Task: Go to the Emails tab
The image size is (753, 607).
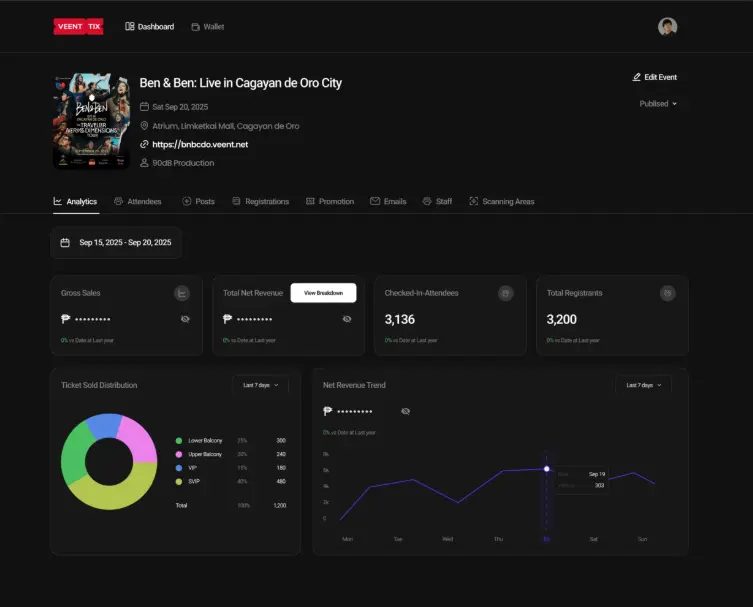Action: pyautogui.click(x=388, y=201)
